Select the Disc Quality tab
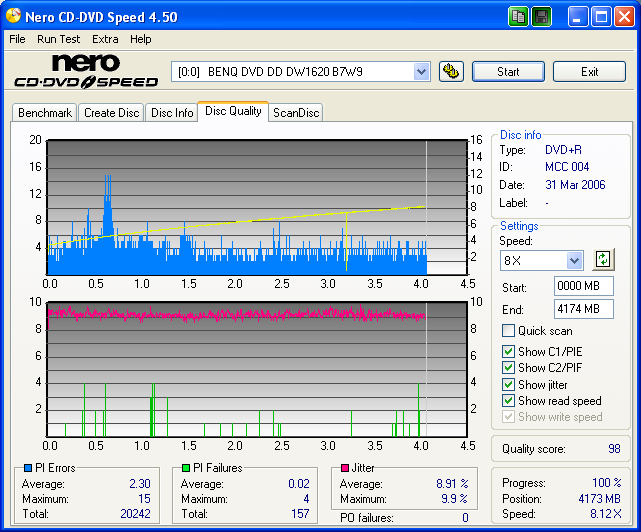 (x=233, y=111)
